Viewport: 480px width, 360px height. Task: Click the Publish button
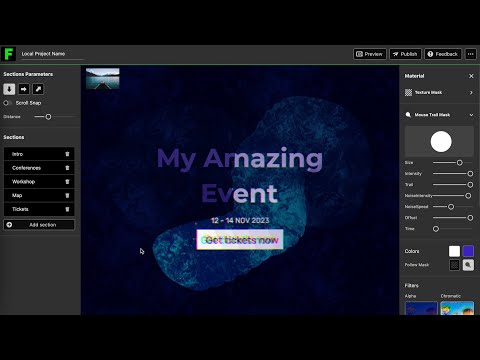405,54
